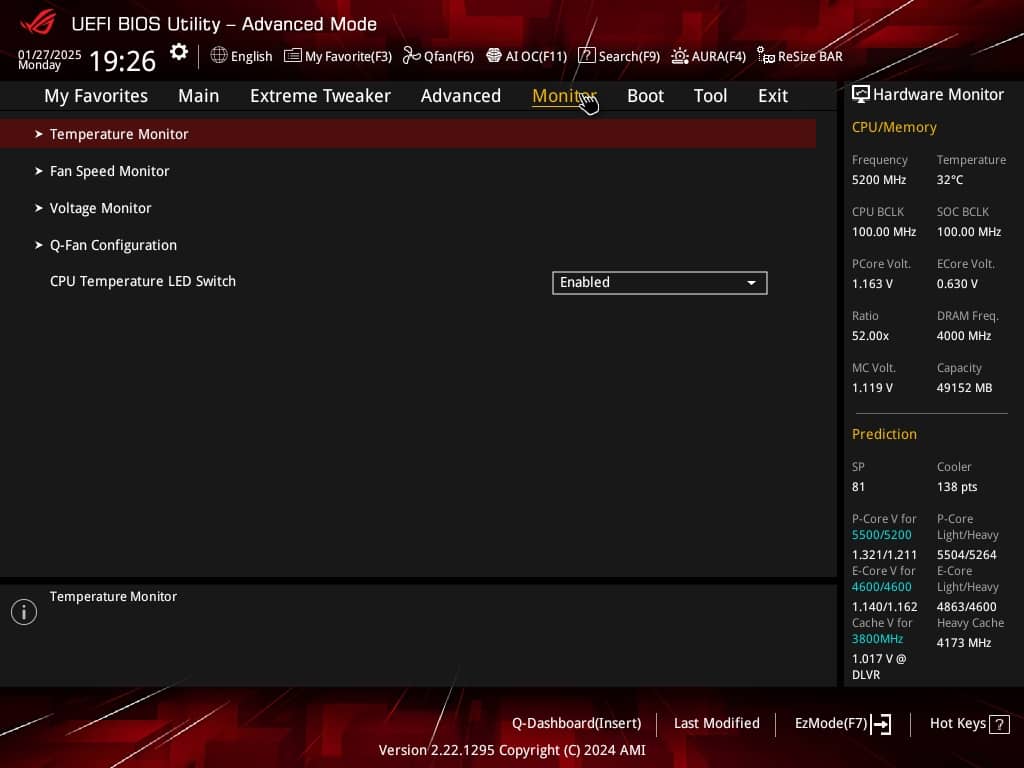
Task: Click the 4600/4600 E-Core prediction value
Action: 881,587
